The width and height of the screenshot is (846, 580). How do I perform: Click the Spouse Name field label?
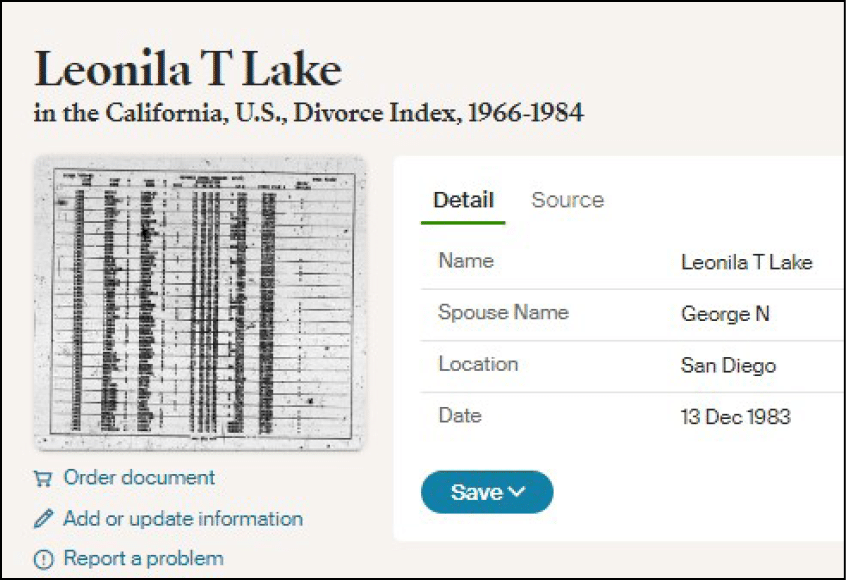[503, 312]
